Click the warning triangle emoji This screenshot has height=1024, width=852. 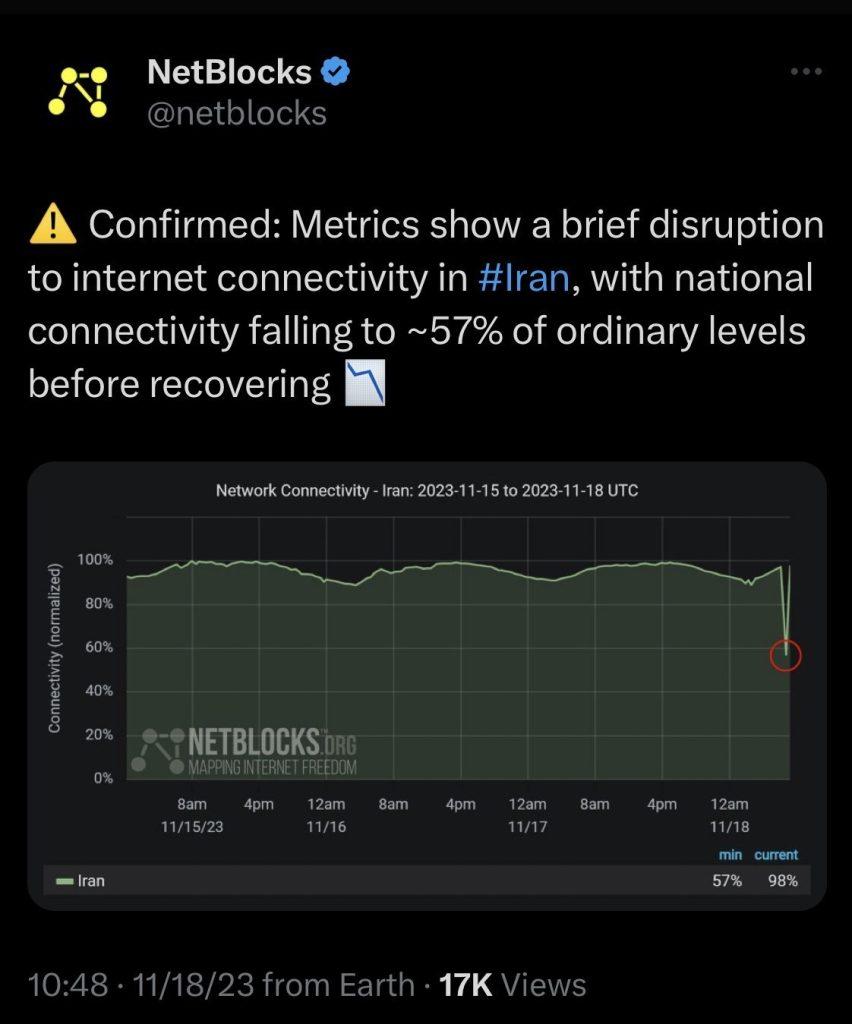(53, 224)
